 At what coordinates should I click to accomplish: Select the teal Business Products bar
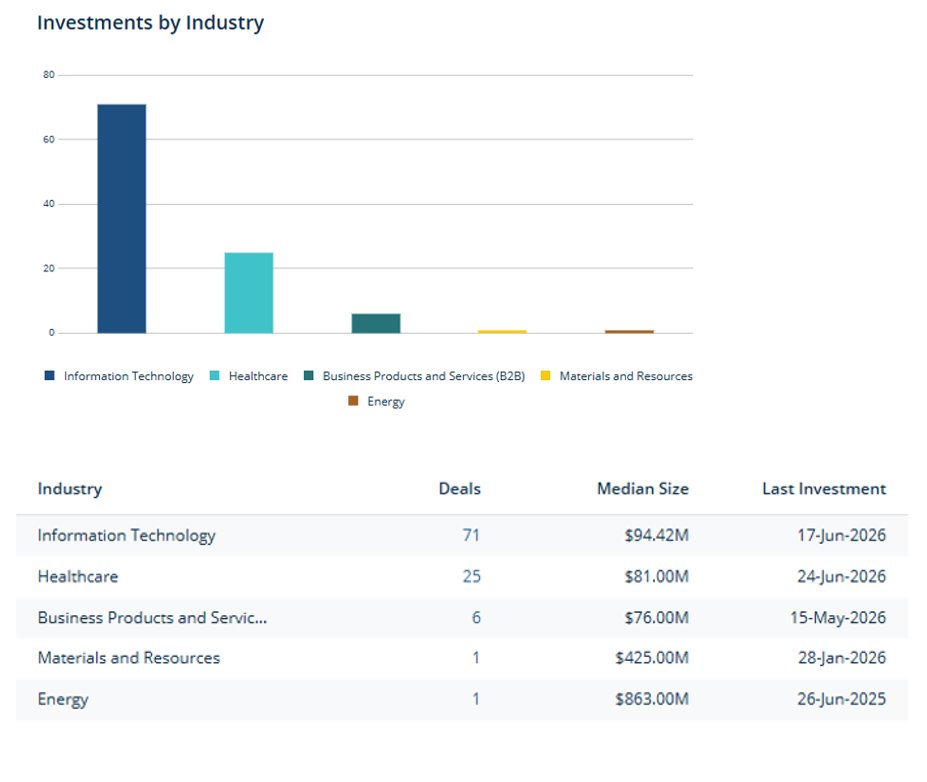(376, 323)
